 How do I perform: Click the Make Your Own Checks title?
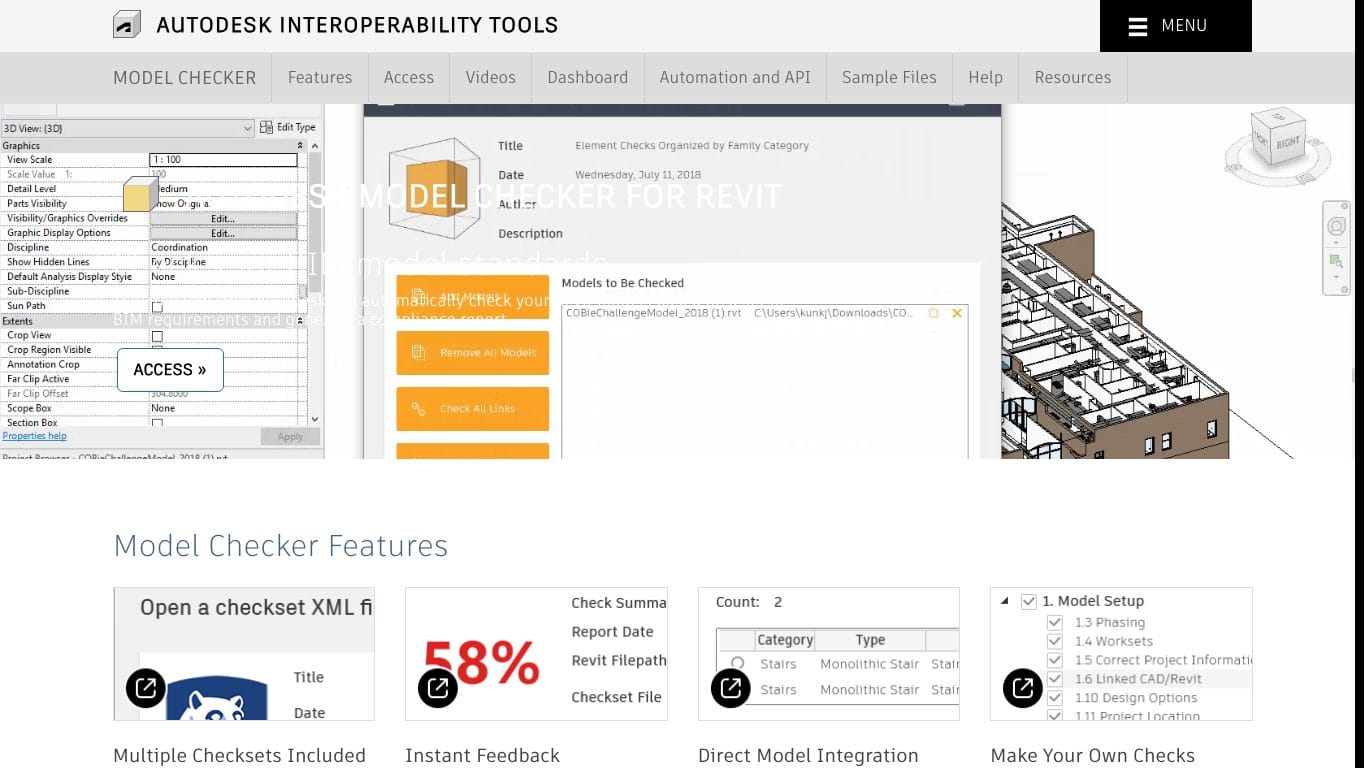tap(1092, 756)
